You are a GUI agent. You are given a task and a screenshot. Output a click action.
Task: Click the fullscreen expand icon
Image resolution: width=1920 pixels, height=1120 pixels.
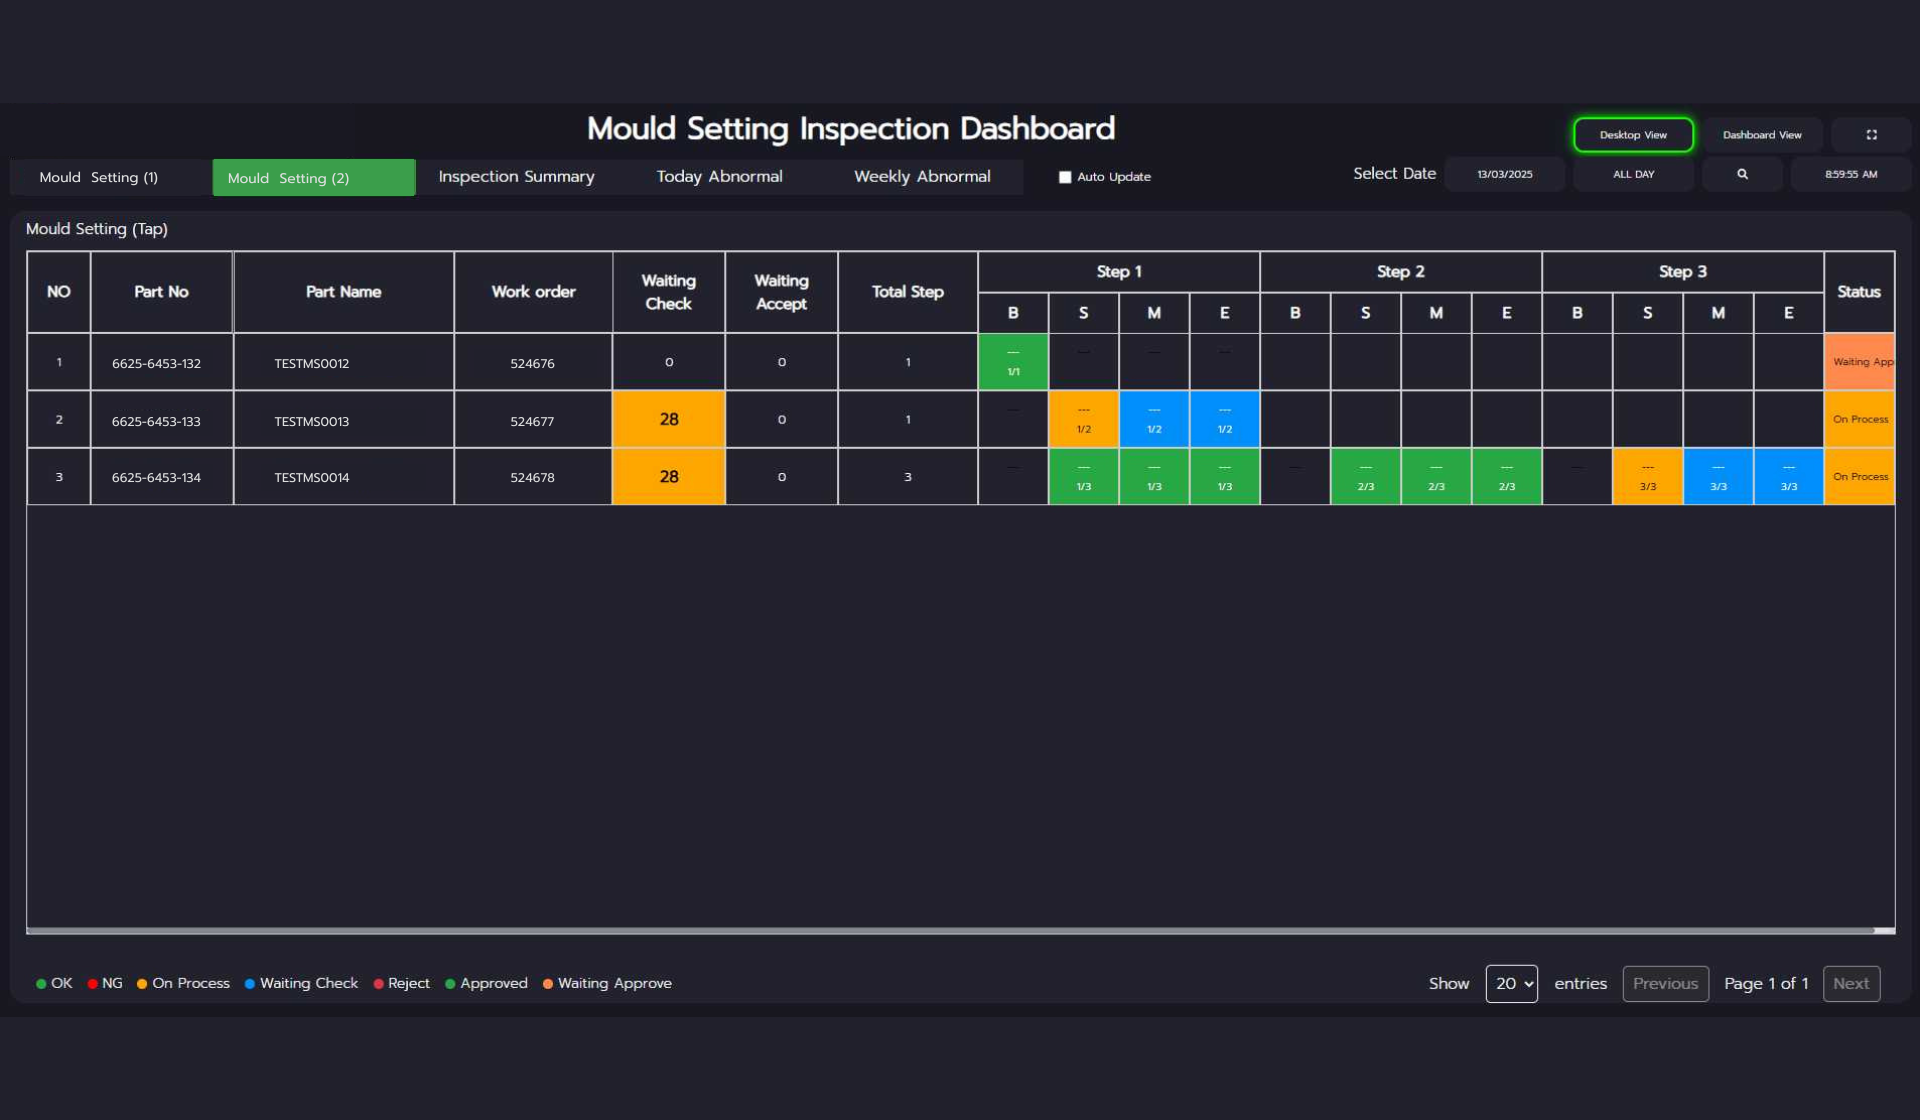click(1871, 135)
